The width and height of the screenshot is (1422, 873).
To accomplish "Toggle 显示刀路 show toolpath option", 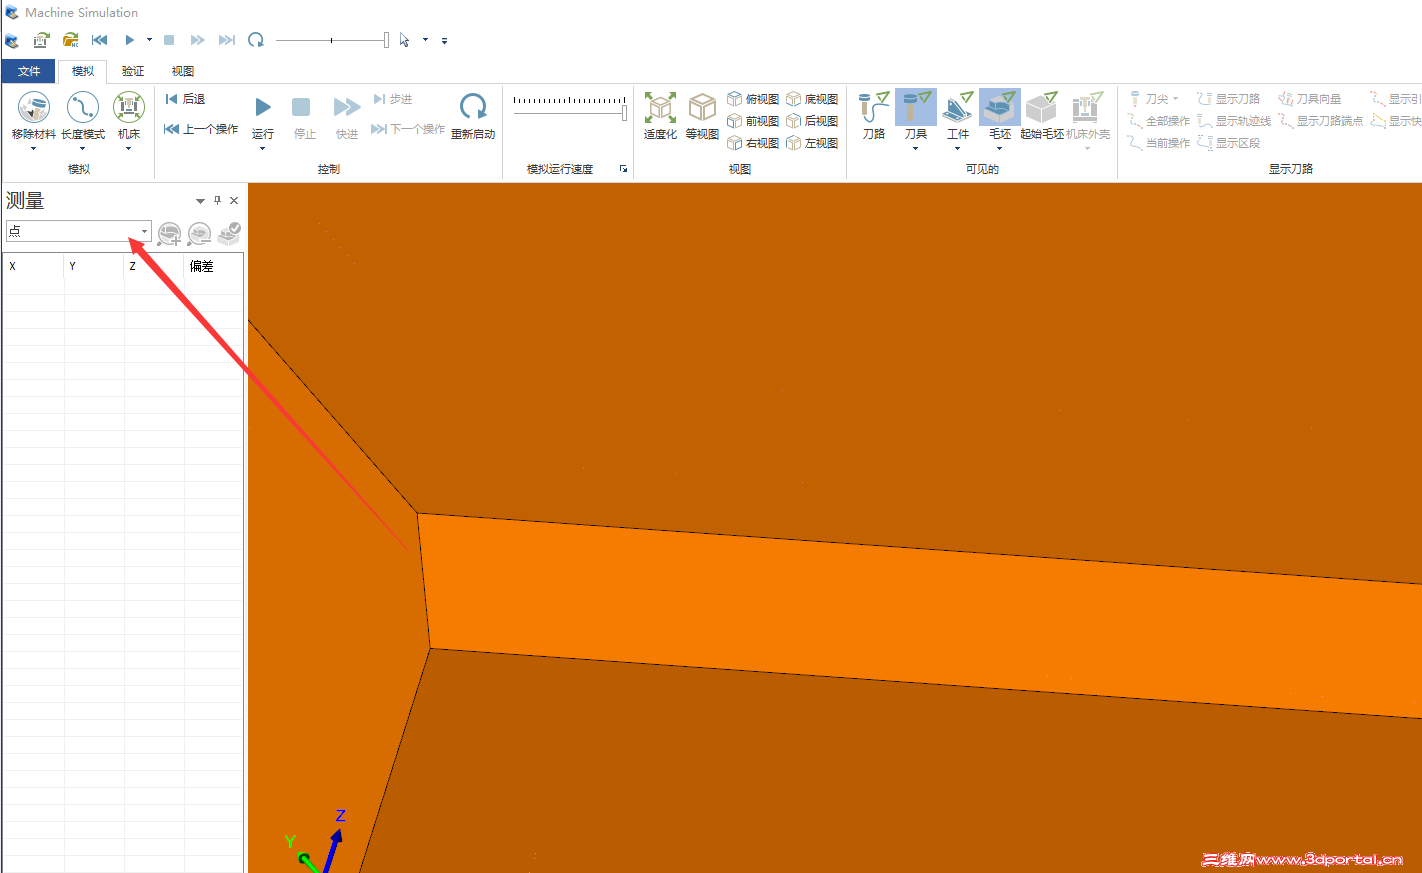I will pos(1229,99).
